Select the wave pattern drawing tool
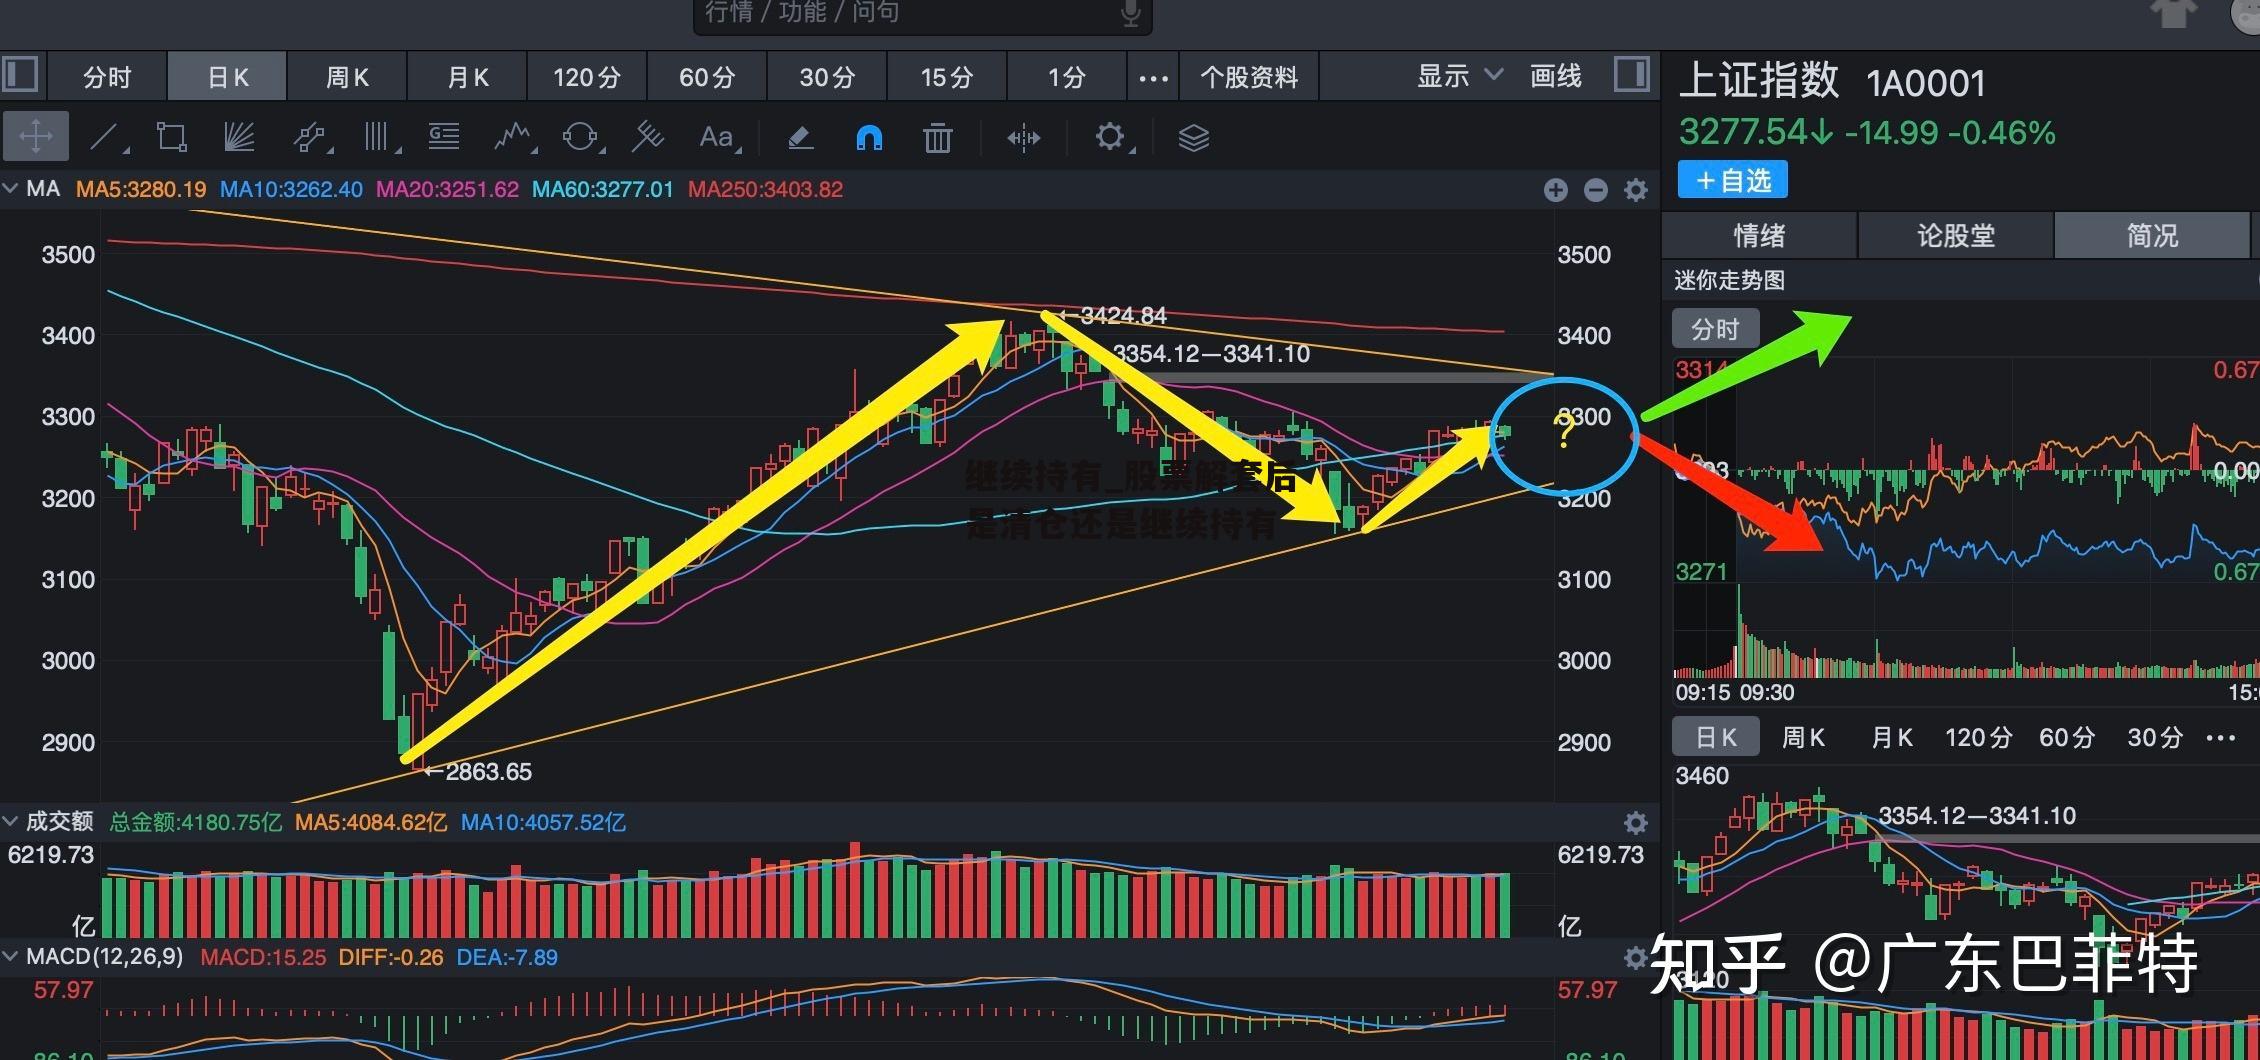Image resolution: width=2260 pixels, height=1060 pixels. pos(514,137)
